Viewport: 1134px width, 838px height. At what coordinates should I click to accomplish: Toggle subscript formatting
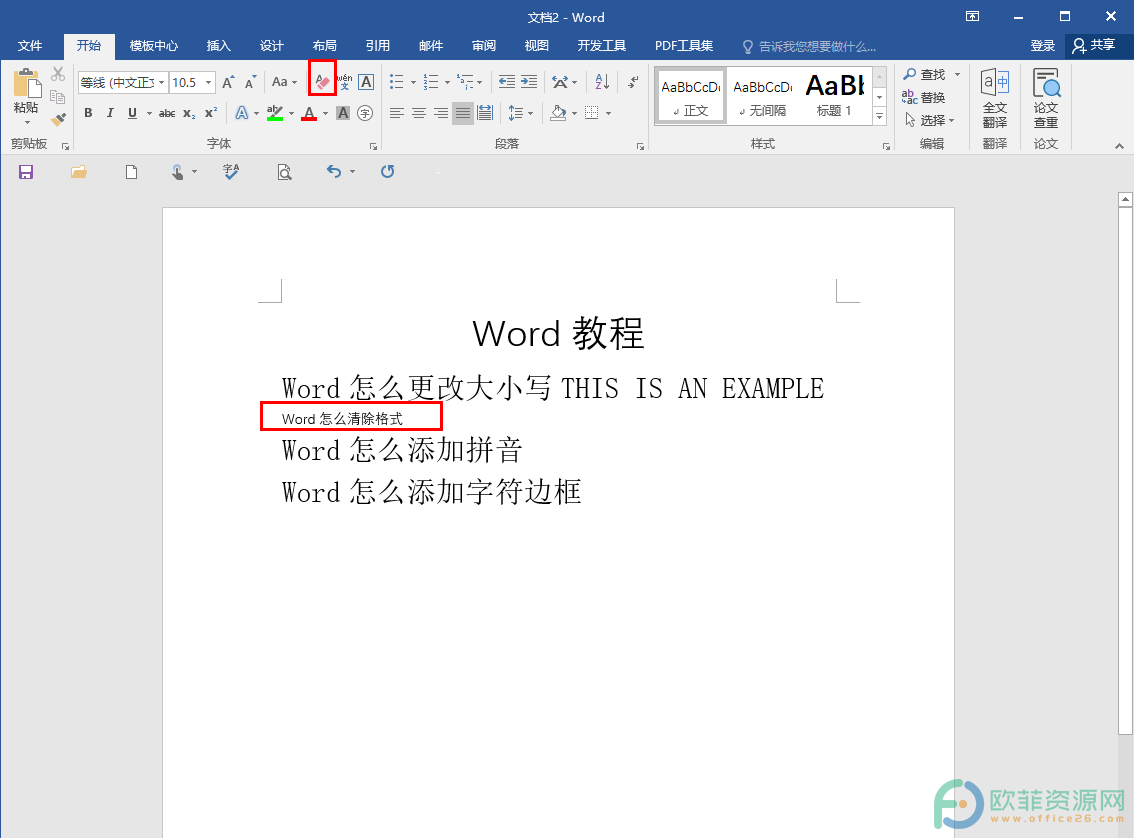189,114
